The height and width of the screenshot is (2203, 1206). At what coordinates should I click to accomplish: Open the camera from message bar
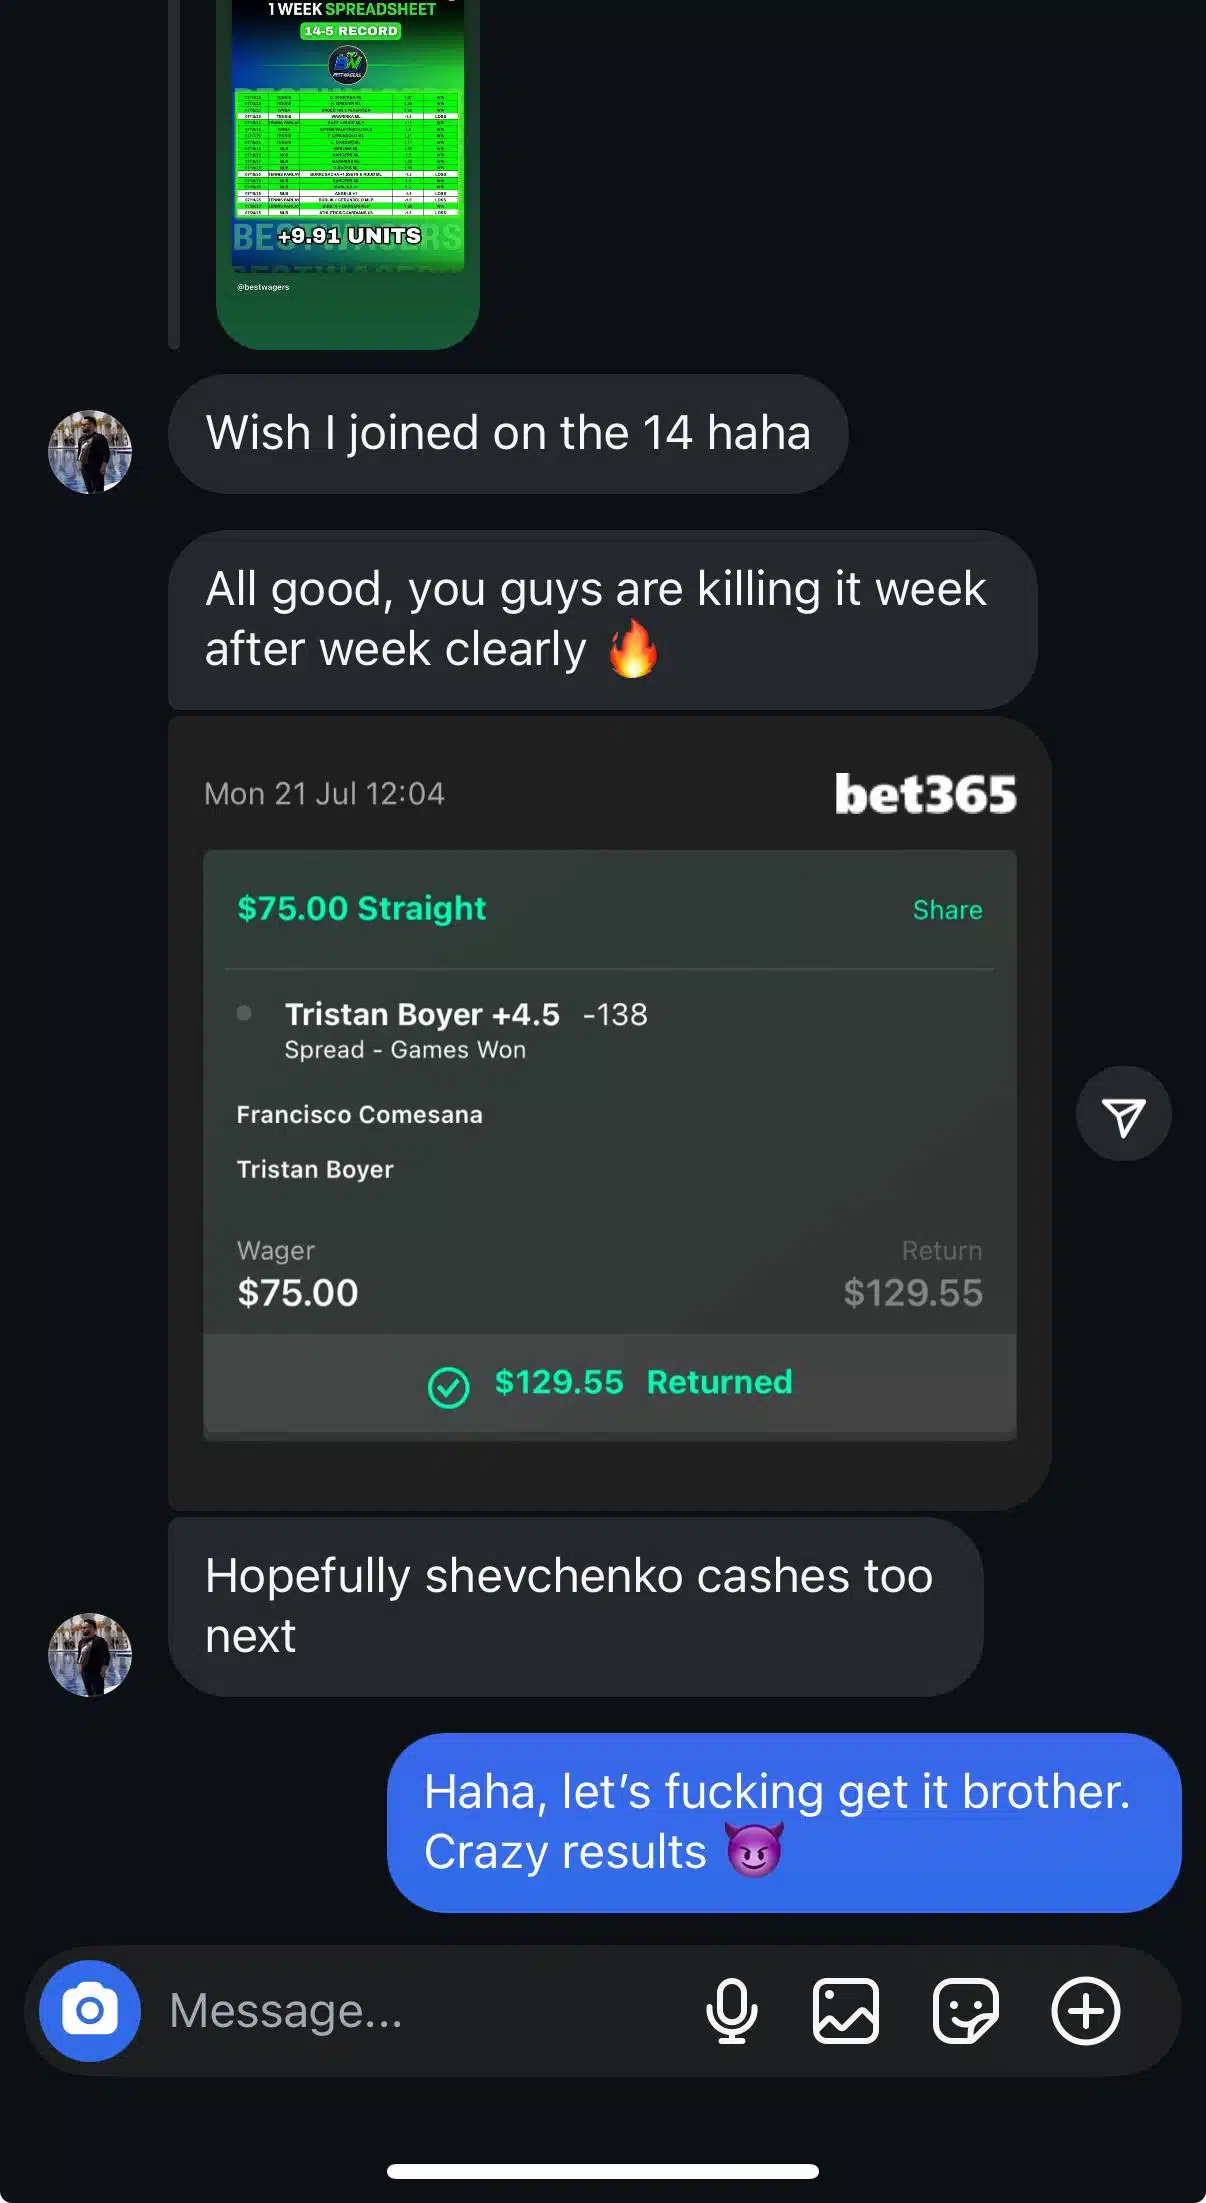coord(90,2010)
